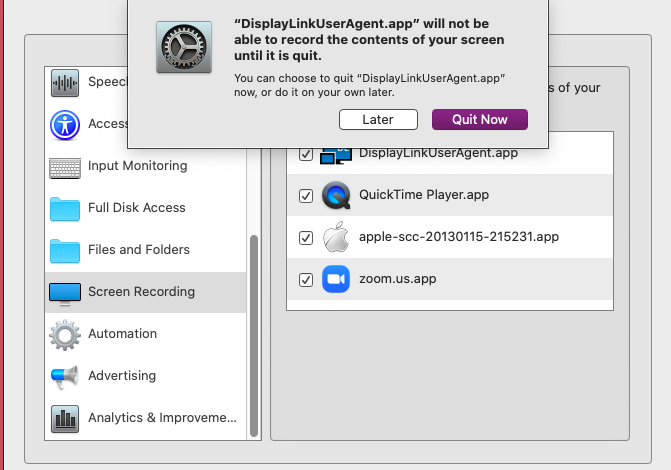
Task: Open Files and Folders category
Action: pos(139,250)
